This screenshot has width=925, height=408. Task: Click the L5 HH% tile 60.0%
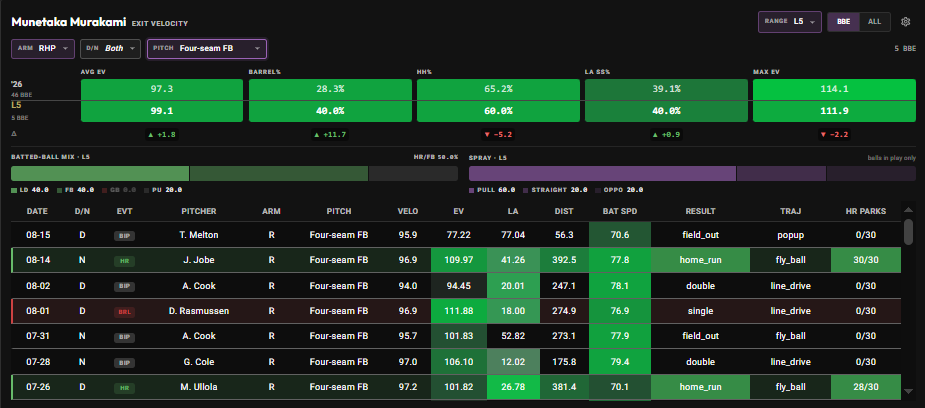point(498,111)
